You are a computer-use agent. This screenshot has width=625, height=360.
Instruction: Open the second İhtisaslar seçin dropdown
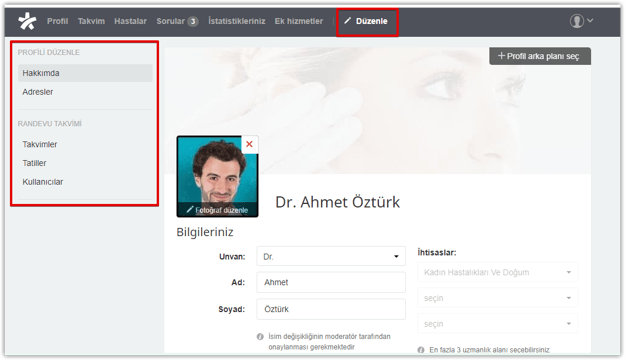click(x=497, y=298)
